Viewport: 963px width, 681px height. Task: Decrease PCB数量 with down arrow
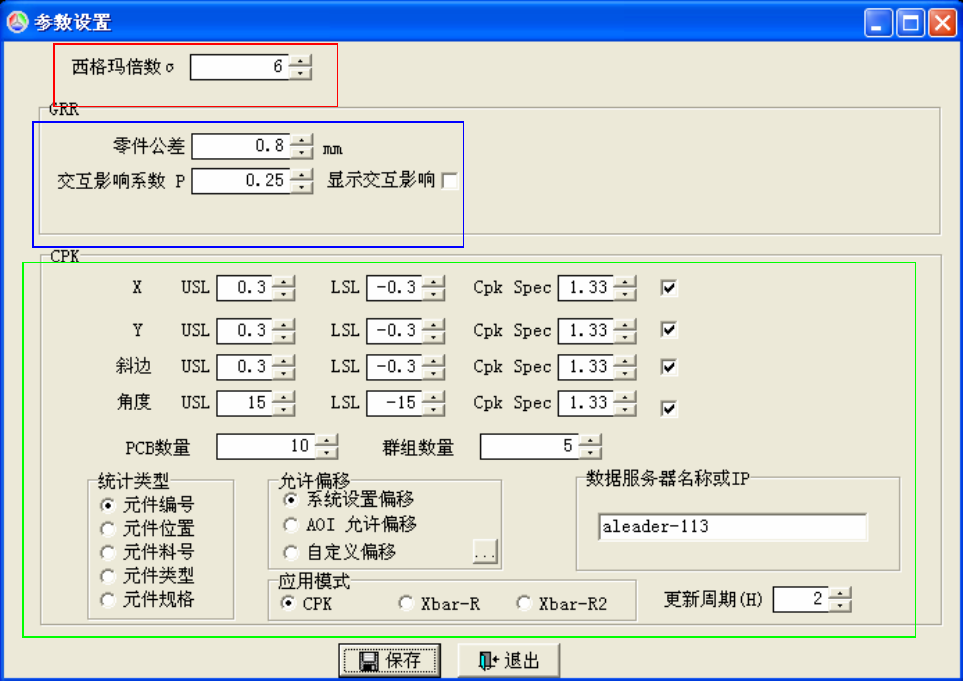pos(327,453)
